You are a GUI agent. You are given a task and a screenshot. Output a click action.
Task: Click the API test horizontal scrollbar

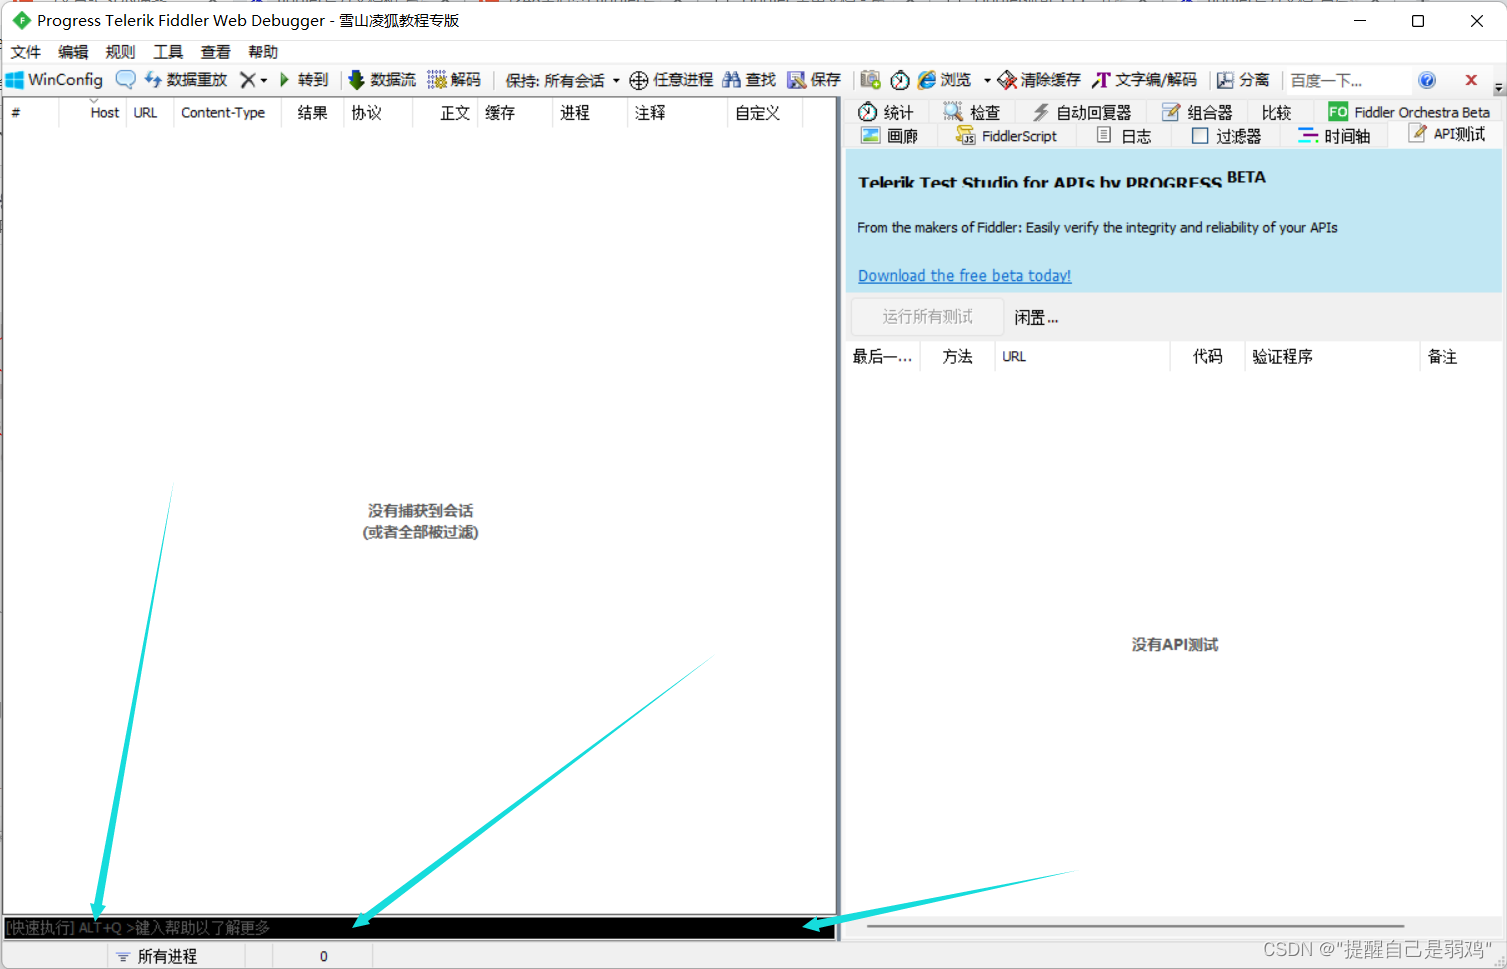pos(1135,926)
